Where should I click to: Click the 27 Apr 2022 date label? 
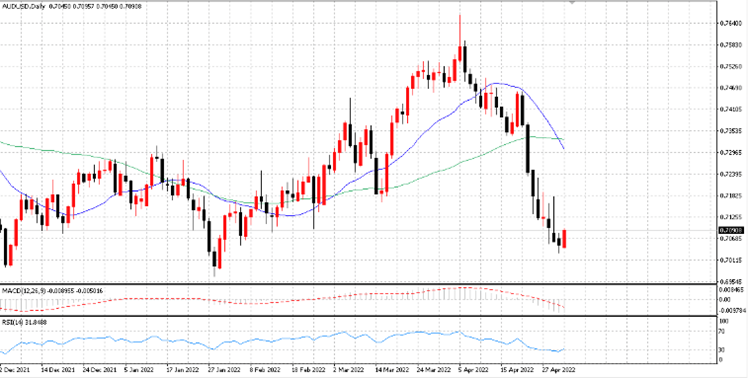pos(559,370)
